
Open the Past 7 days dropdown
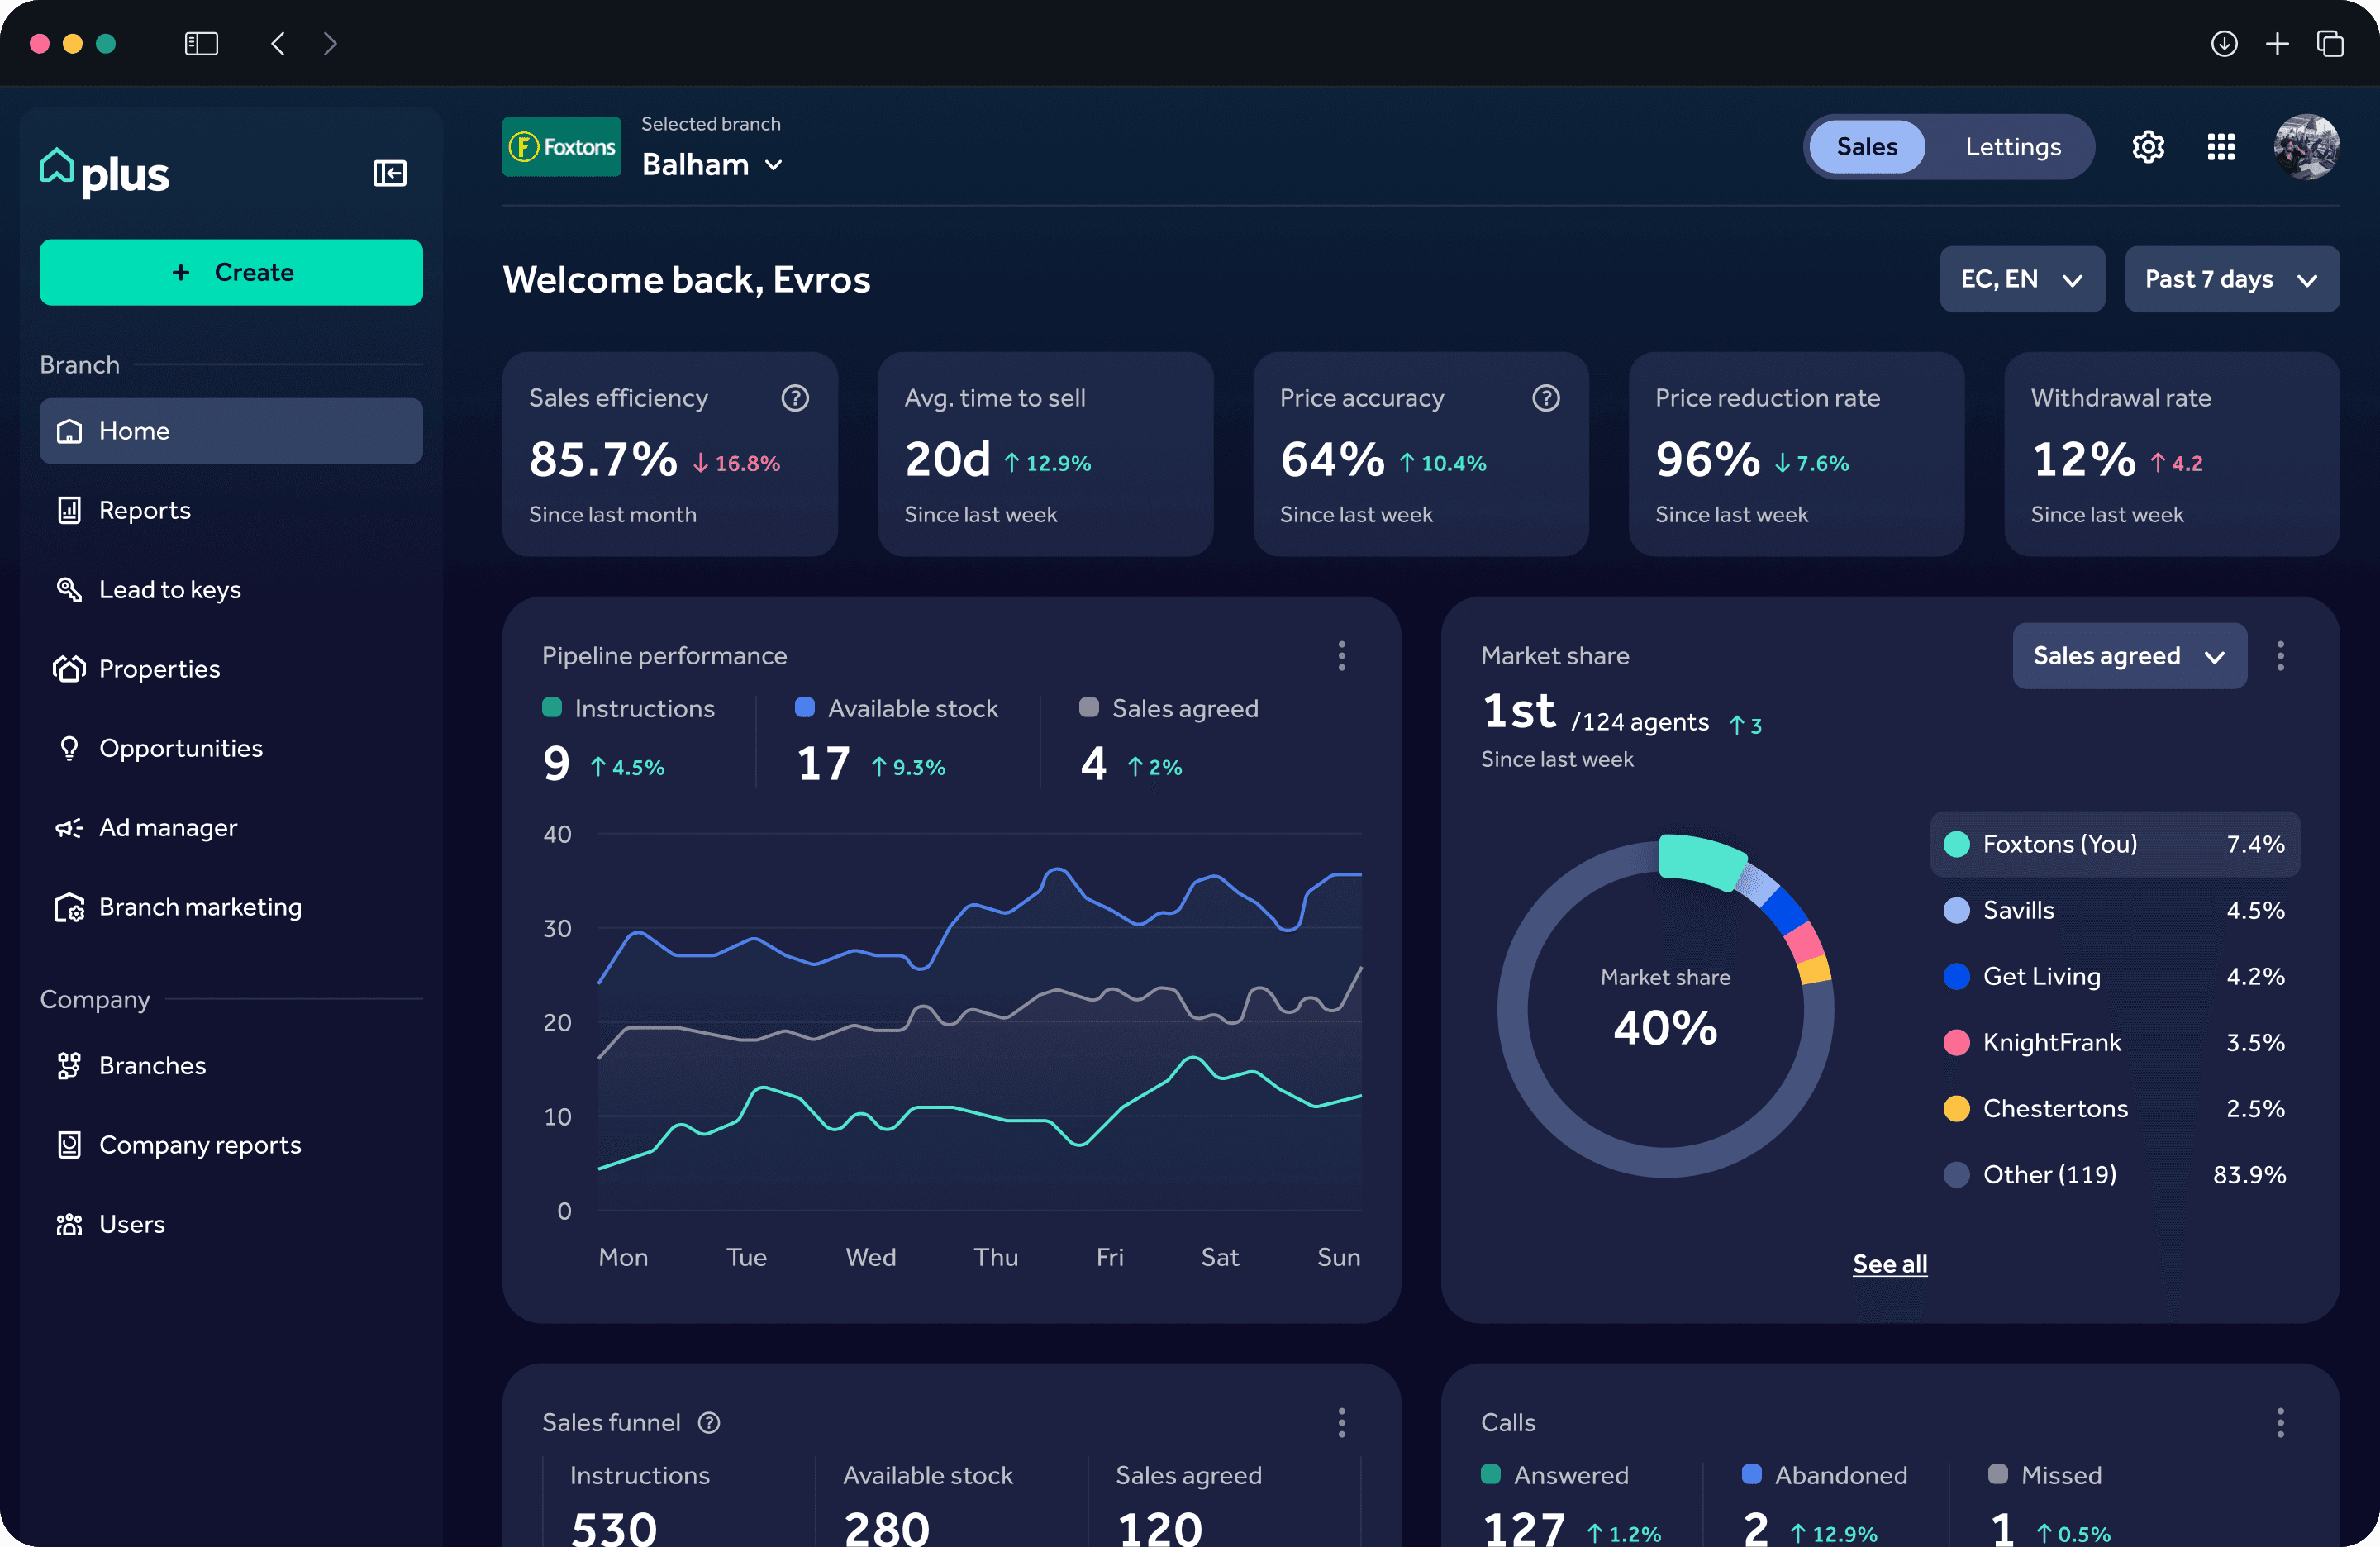coord(2231,279)
